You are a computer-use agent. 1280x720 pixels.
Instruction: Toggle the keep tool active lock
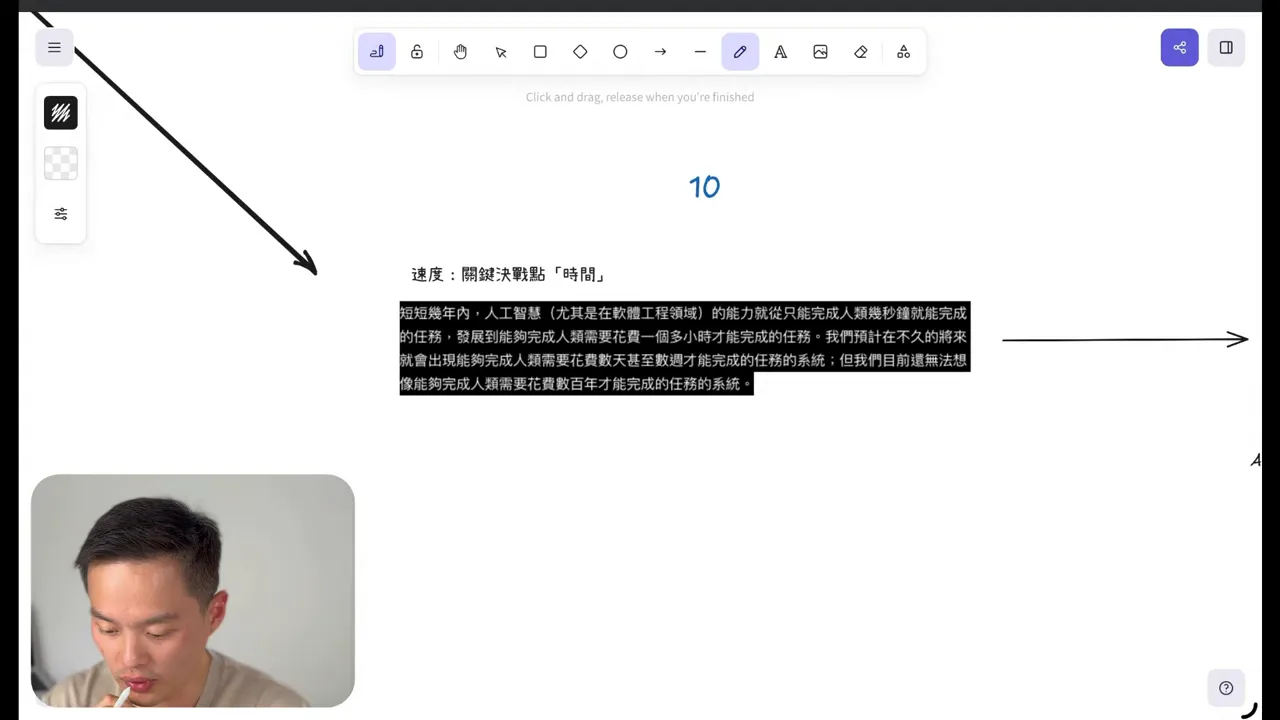(x=417, y=52)
